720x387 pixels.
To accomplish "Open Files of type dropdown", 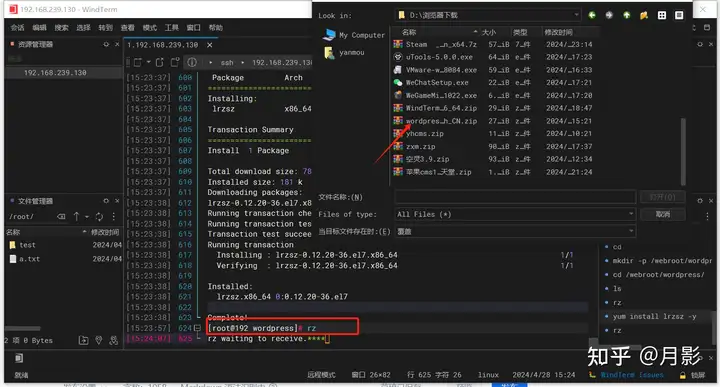I will [x=631, y=214].
